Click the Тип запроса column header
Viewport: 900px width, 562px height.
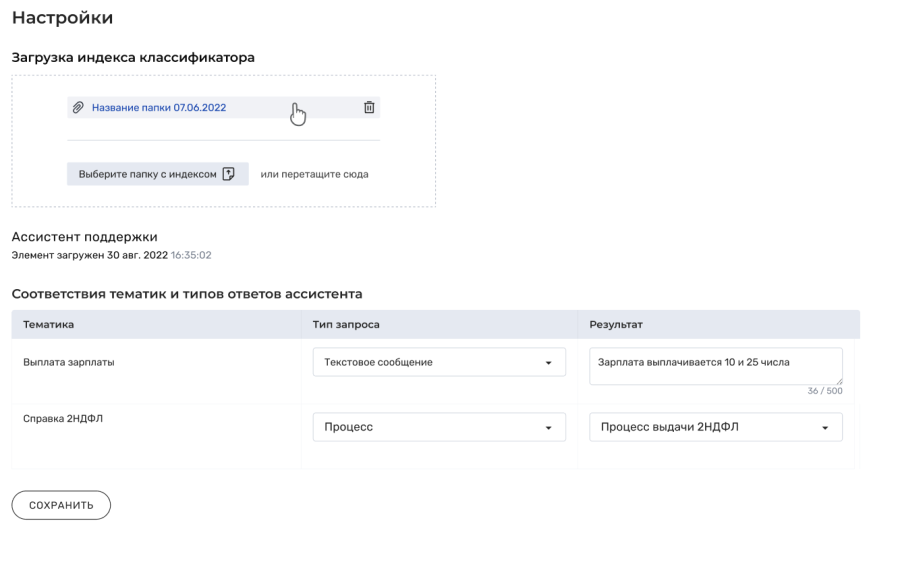pyautogui.click(x=346, y=324)
